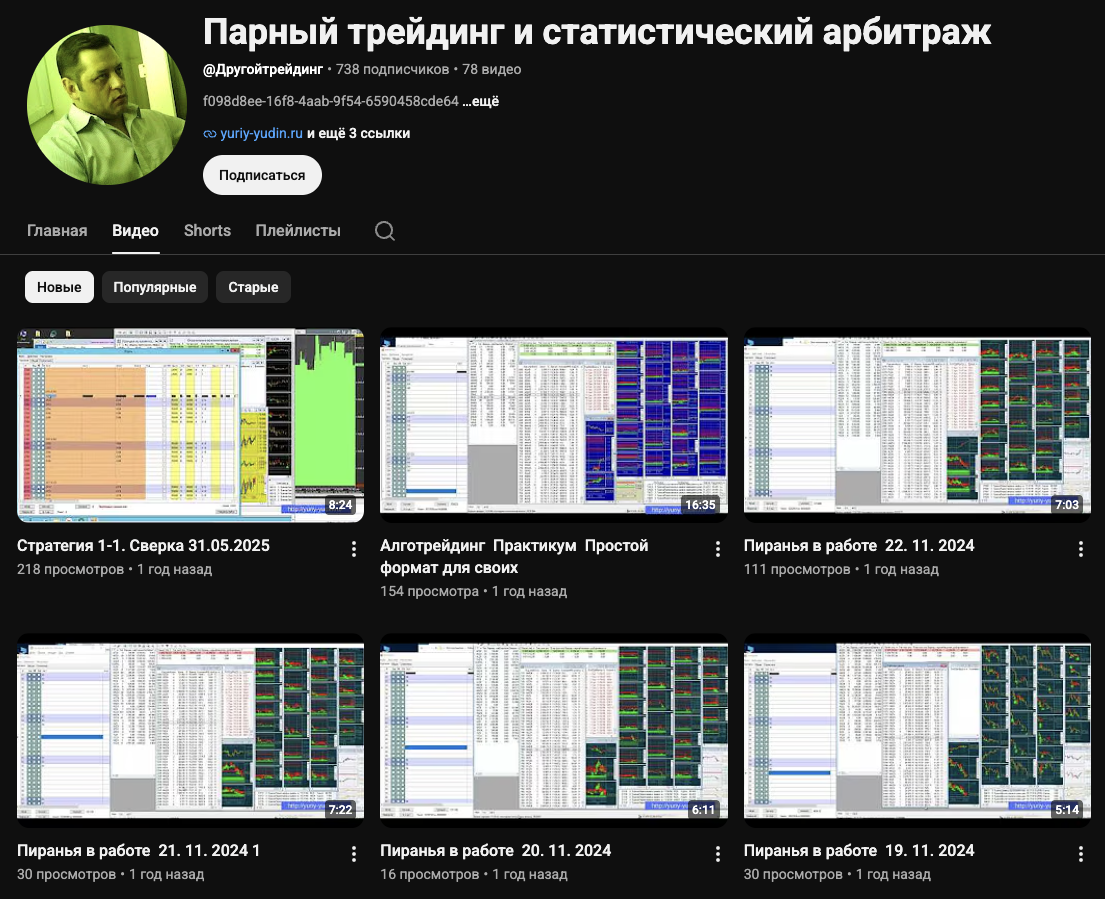The width and height of the screenshot is (1105, 899).
Task: Click the 8:24 duration badge
Action: [x=340, y=505]
